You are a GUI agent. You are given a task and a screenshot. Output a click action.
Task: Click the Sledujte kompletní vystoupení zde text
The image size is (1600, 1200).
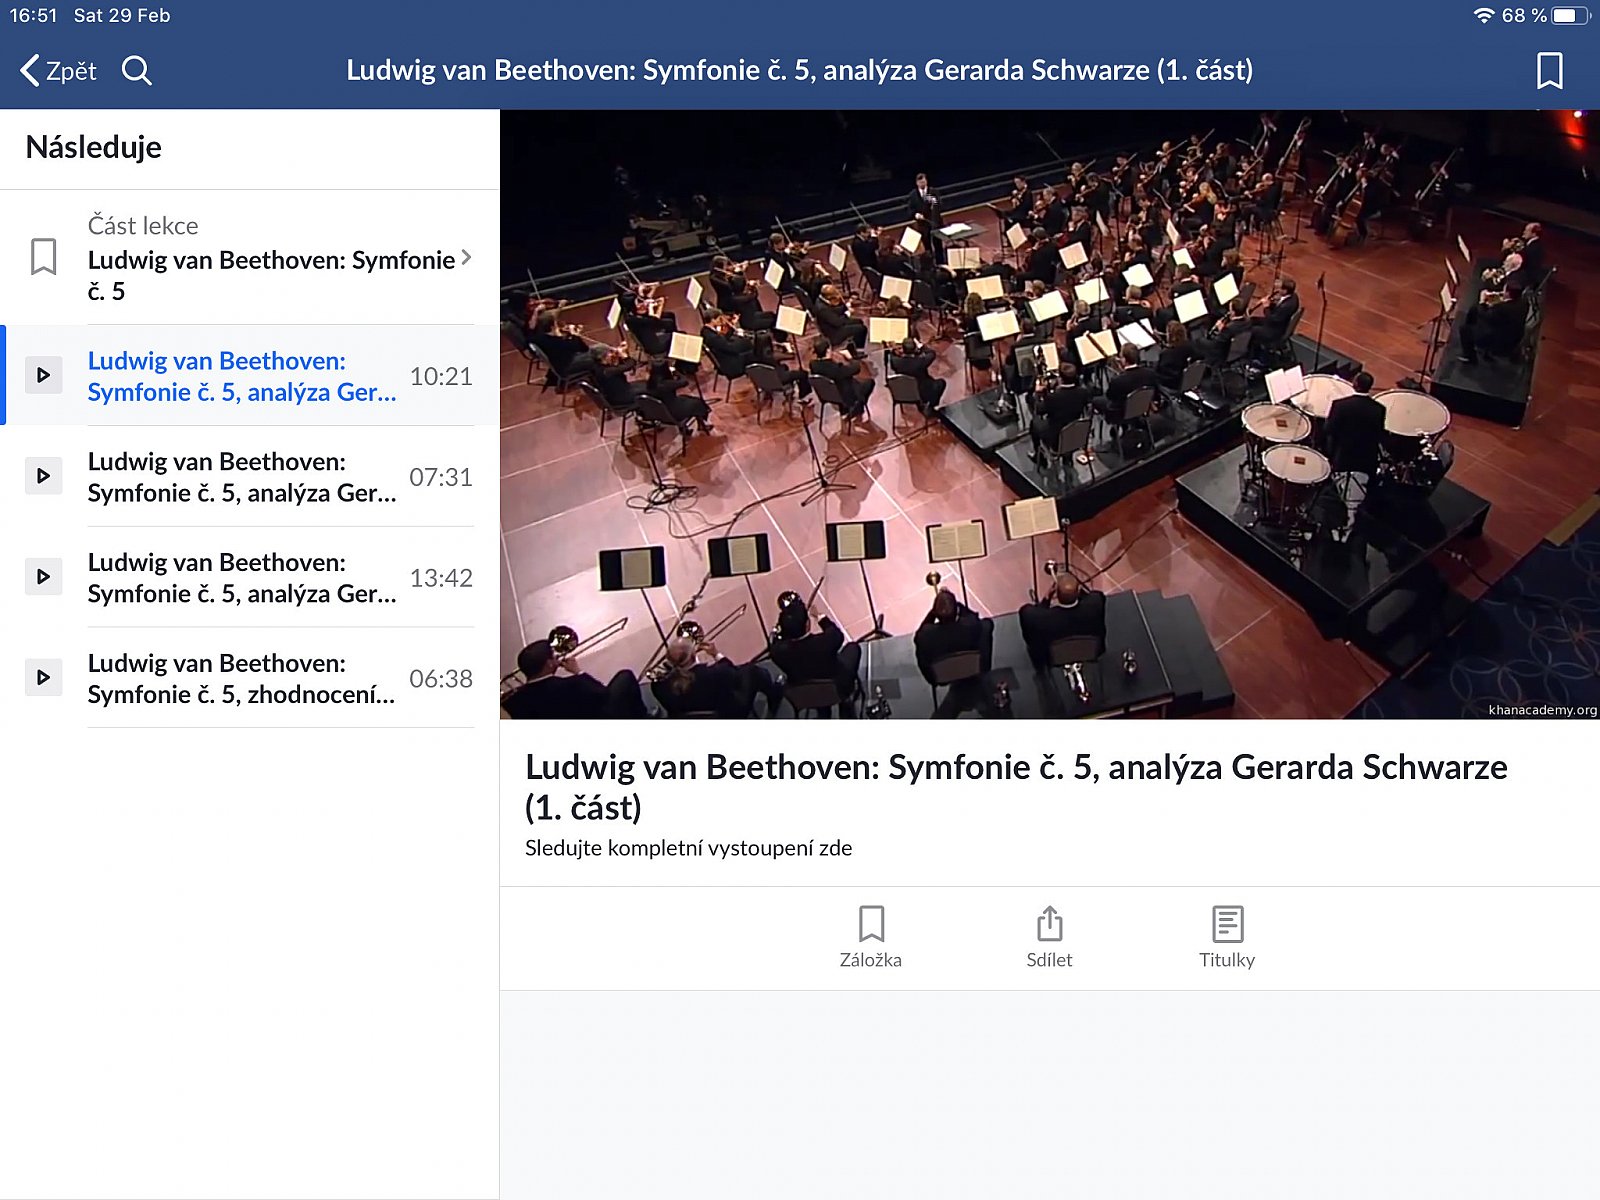point(688,848)
